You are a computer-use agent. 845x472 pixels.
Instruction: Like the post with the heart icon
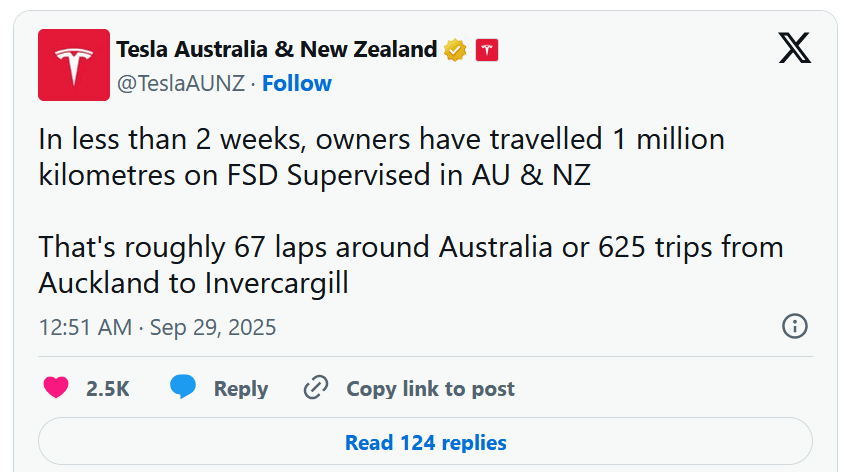[x=56, y=388]
